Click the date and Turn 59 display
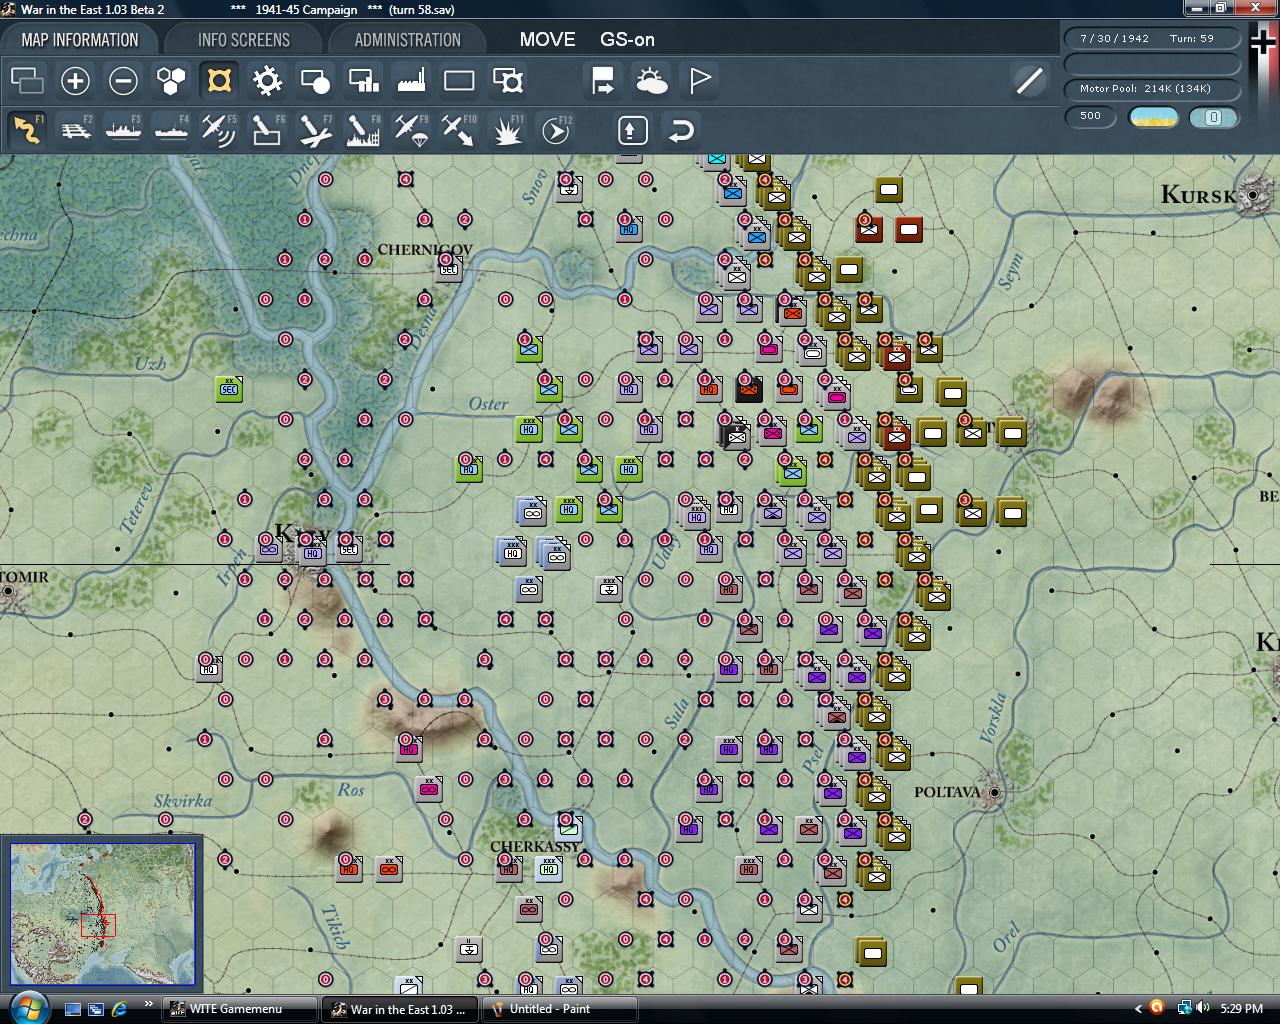 [x=1152, y=38]
